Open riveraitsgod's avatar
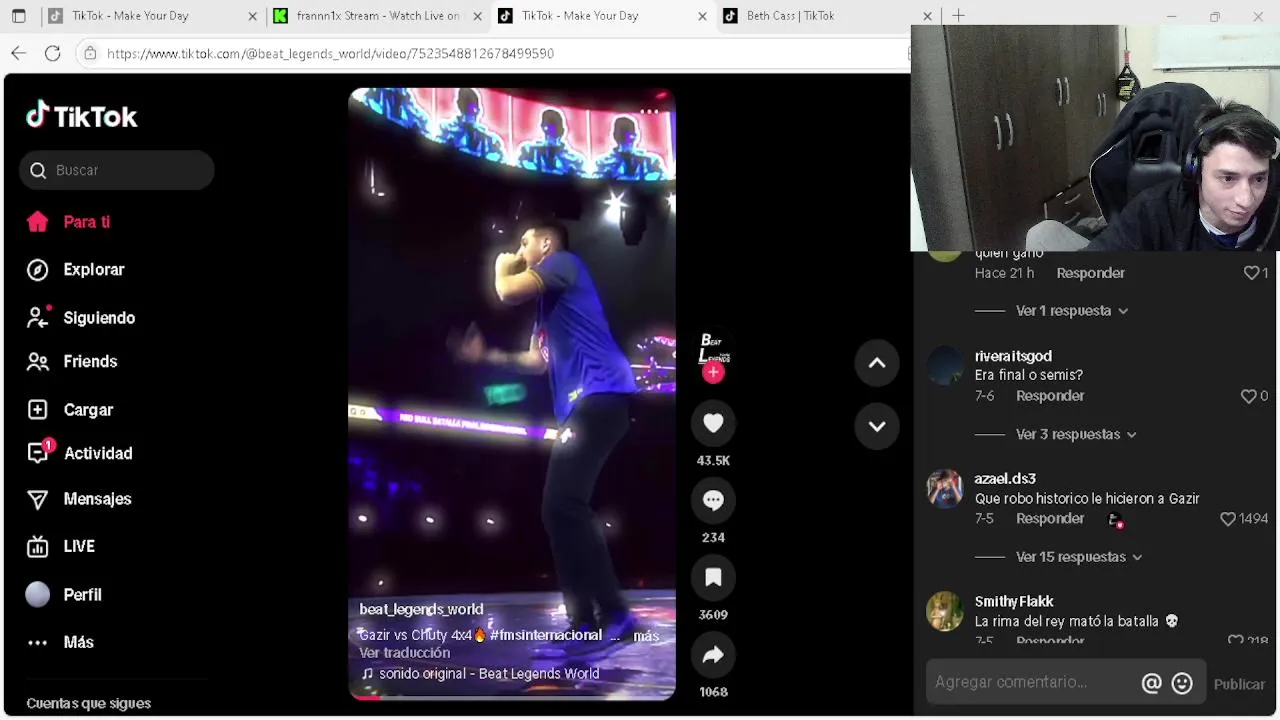The width and height of the screenshot is (1280, 720). click(944, 366)
